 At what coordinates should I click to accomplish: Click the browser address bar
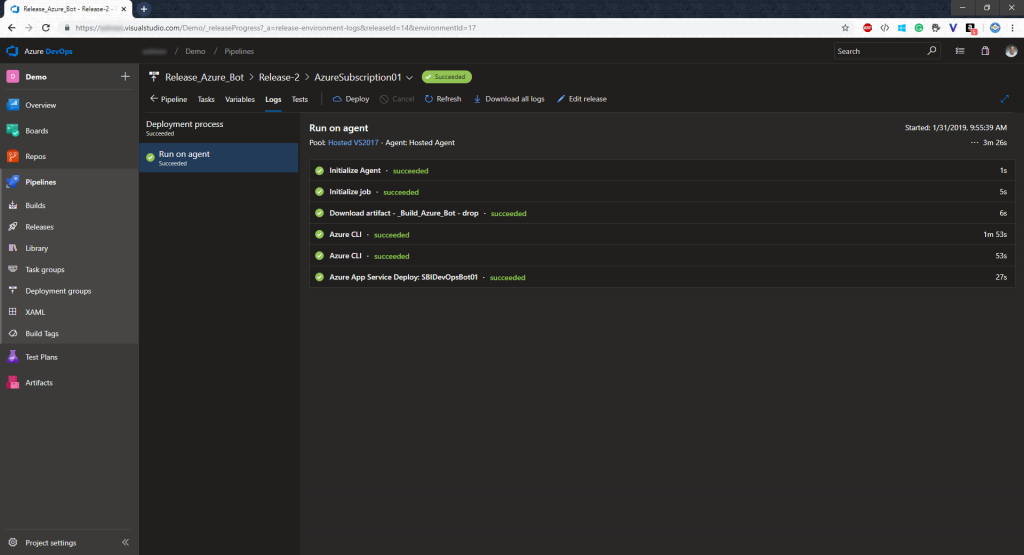click(x=451, y=28)
